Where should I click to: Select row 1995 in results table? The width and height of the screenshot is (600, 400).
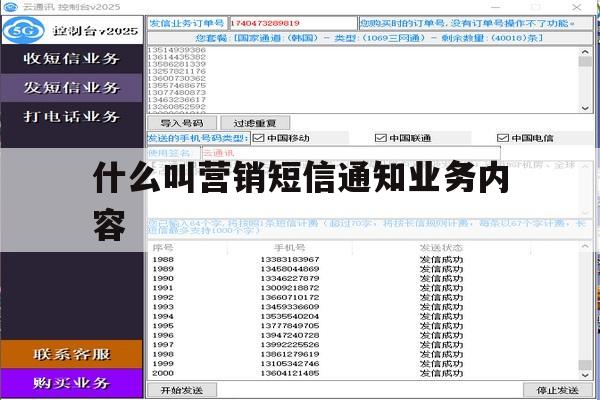364,326
